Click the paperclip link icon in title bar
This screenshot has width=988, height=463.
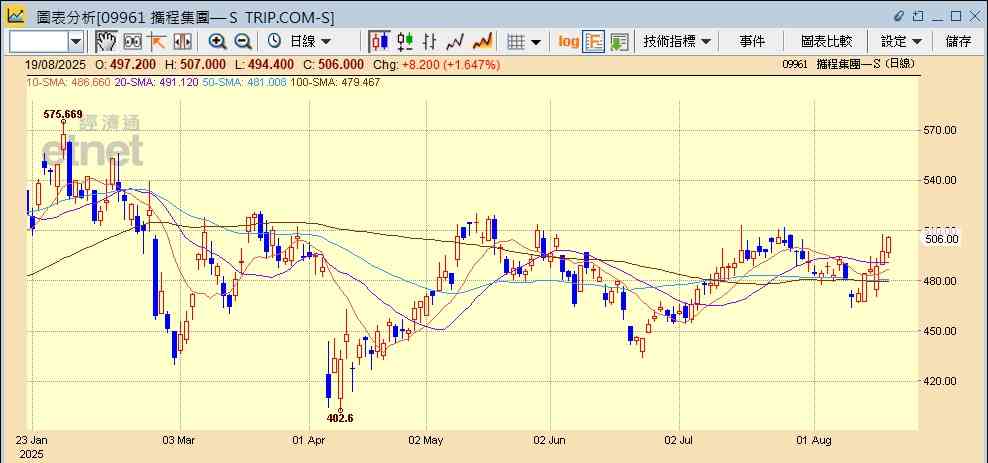[x=899, y=16]
